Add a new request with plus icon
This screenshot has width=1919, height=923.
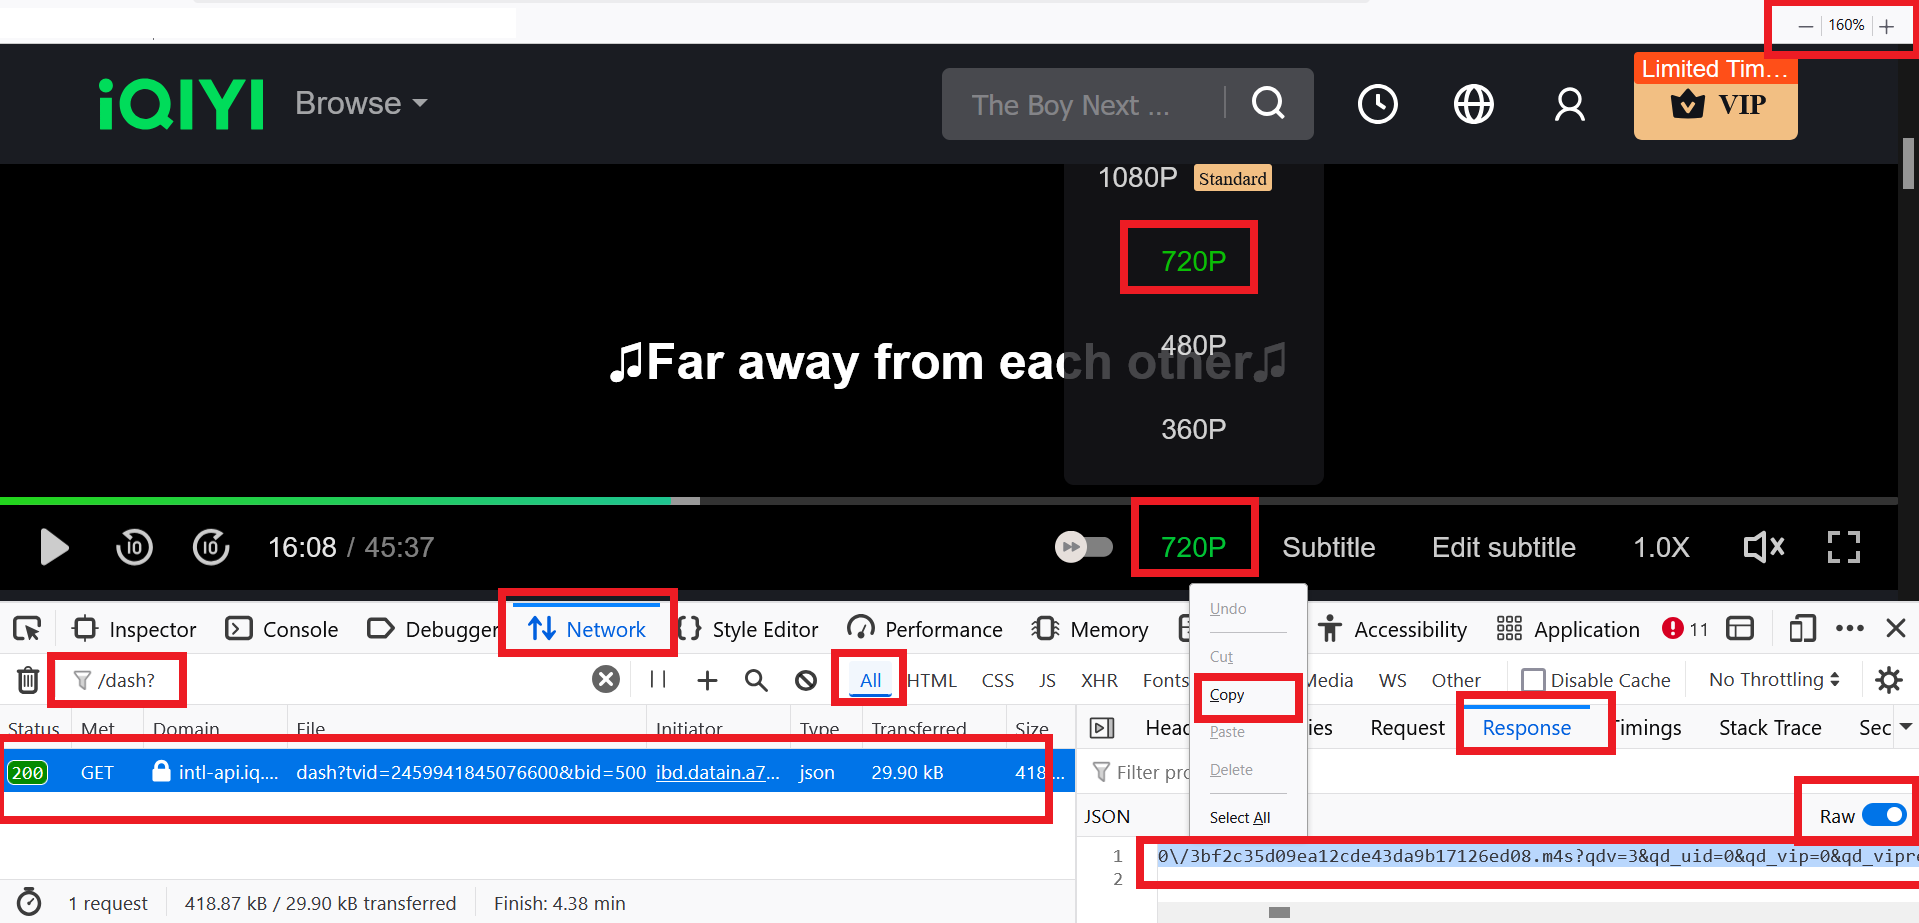(x=707, y=680)
